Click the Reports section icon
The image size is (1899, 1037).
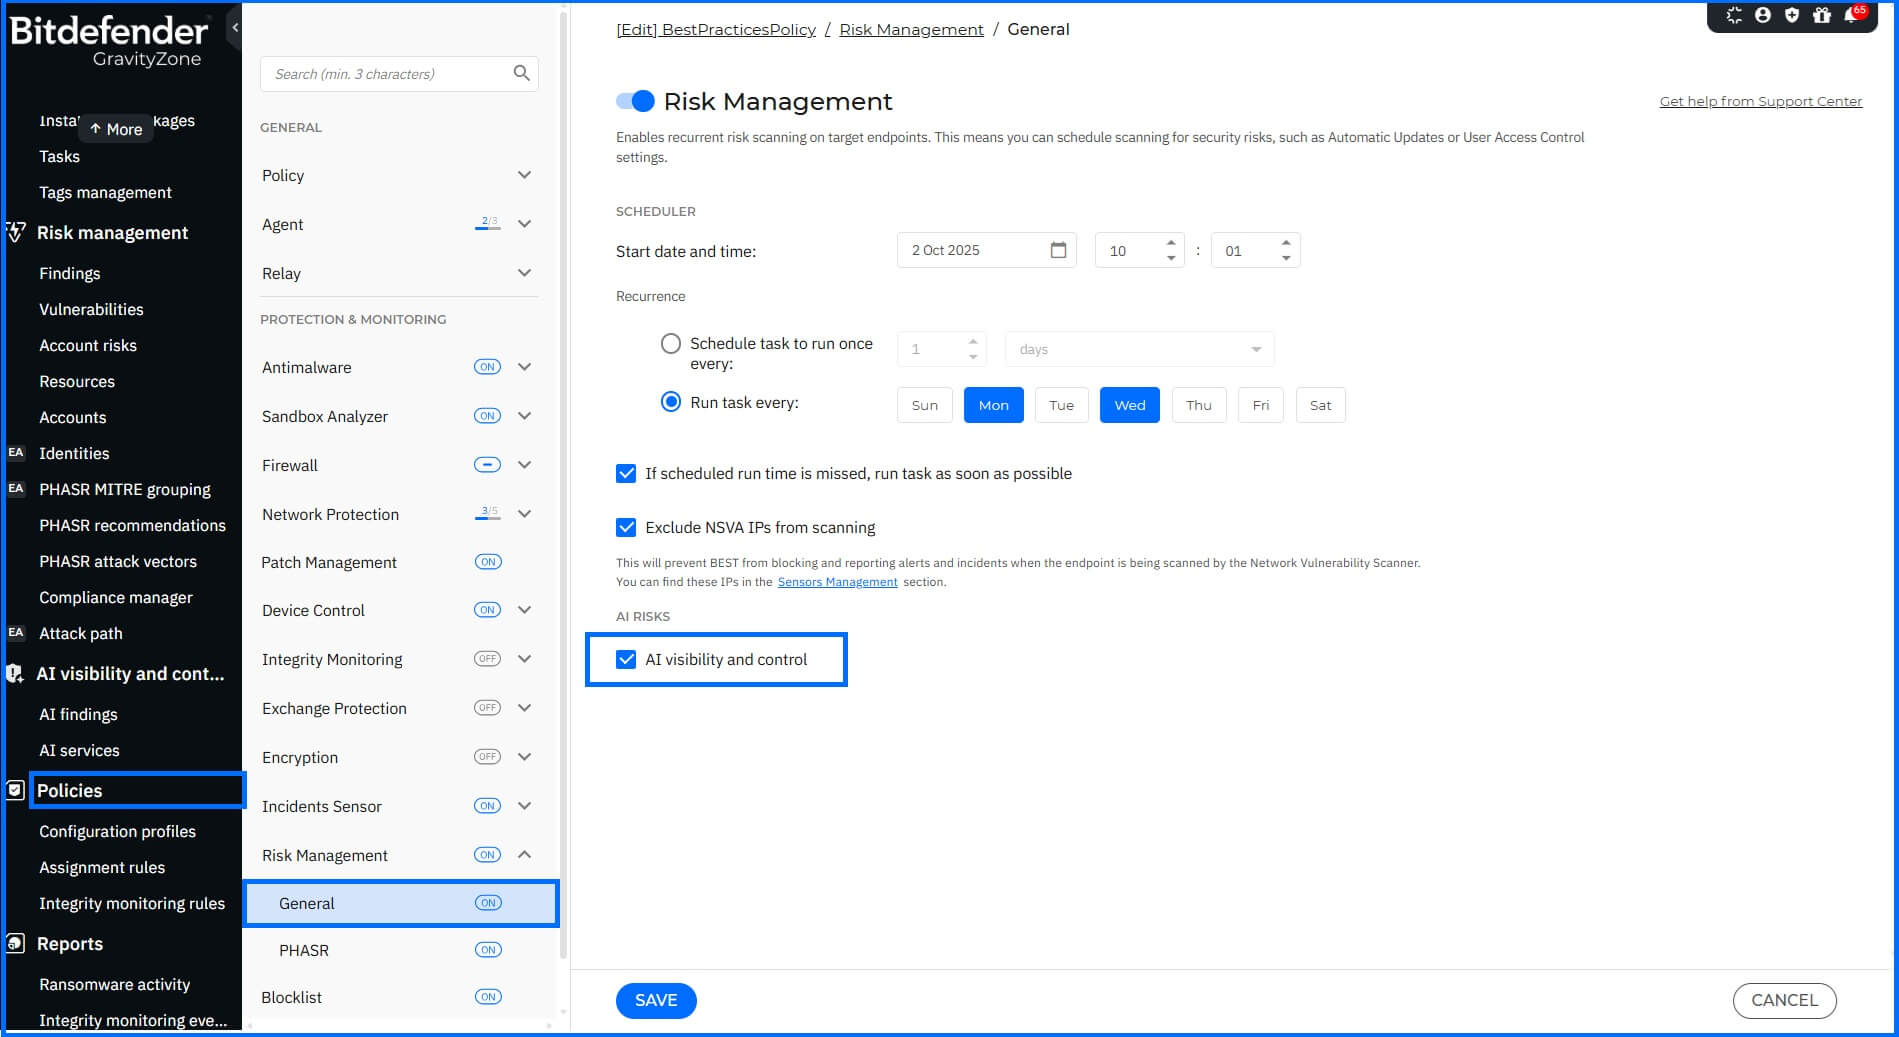(x=15, y=943)
